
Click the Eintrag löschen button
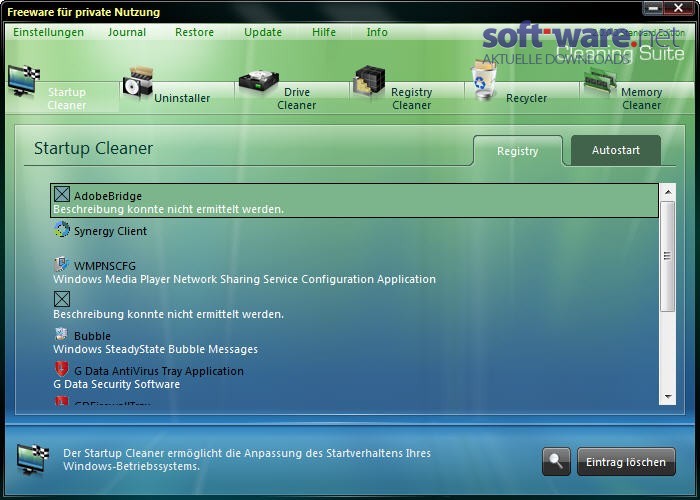pyautogui.click(x=626, y=462)
